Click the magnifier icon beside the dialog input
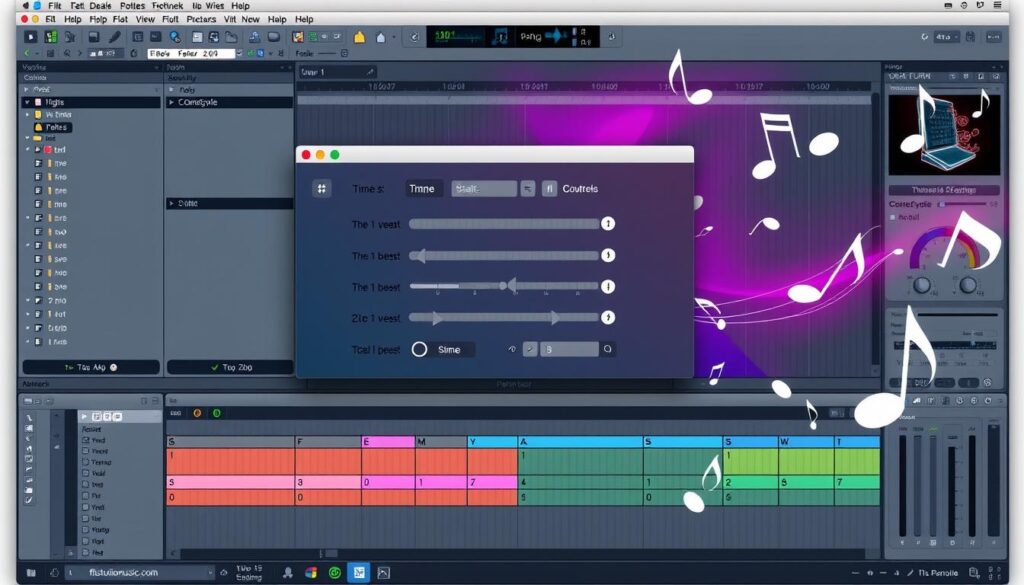 (x=607, y=349)
